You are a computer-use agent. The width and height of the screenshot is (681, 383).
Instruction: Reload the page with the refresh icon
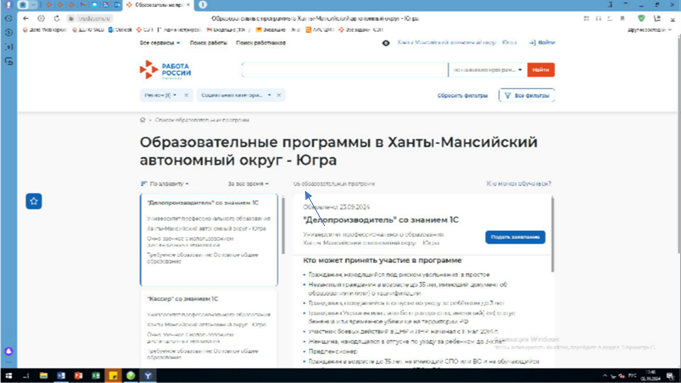click(56, 19)
